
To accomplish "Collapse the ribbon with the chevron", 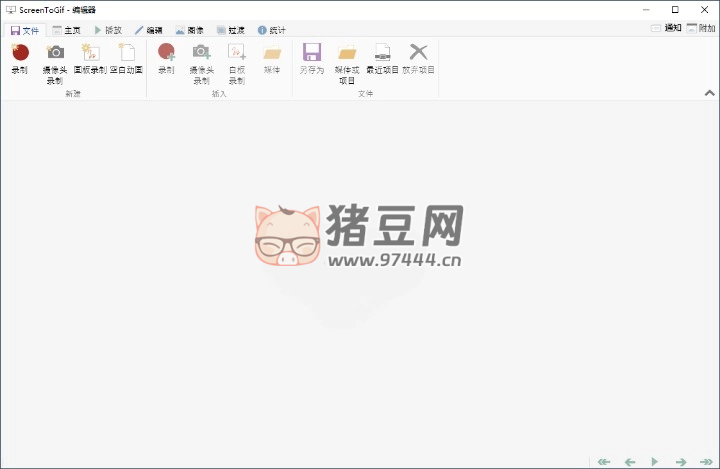I will (709, 93).
